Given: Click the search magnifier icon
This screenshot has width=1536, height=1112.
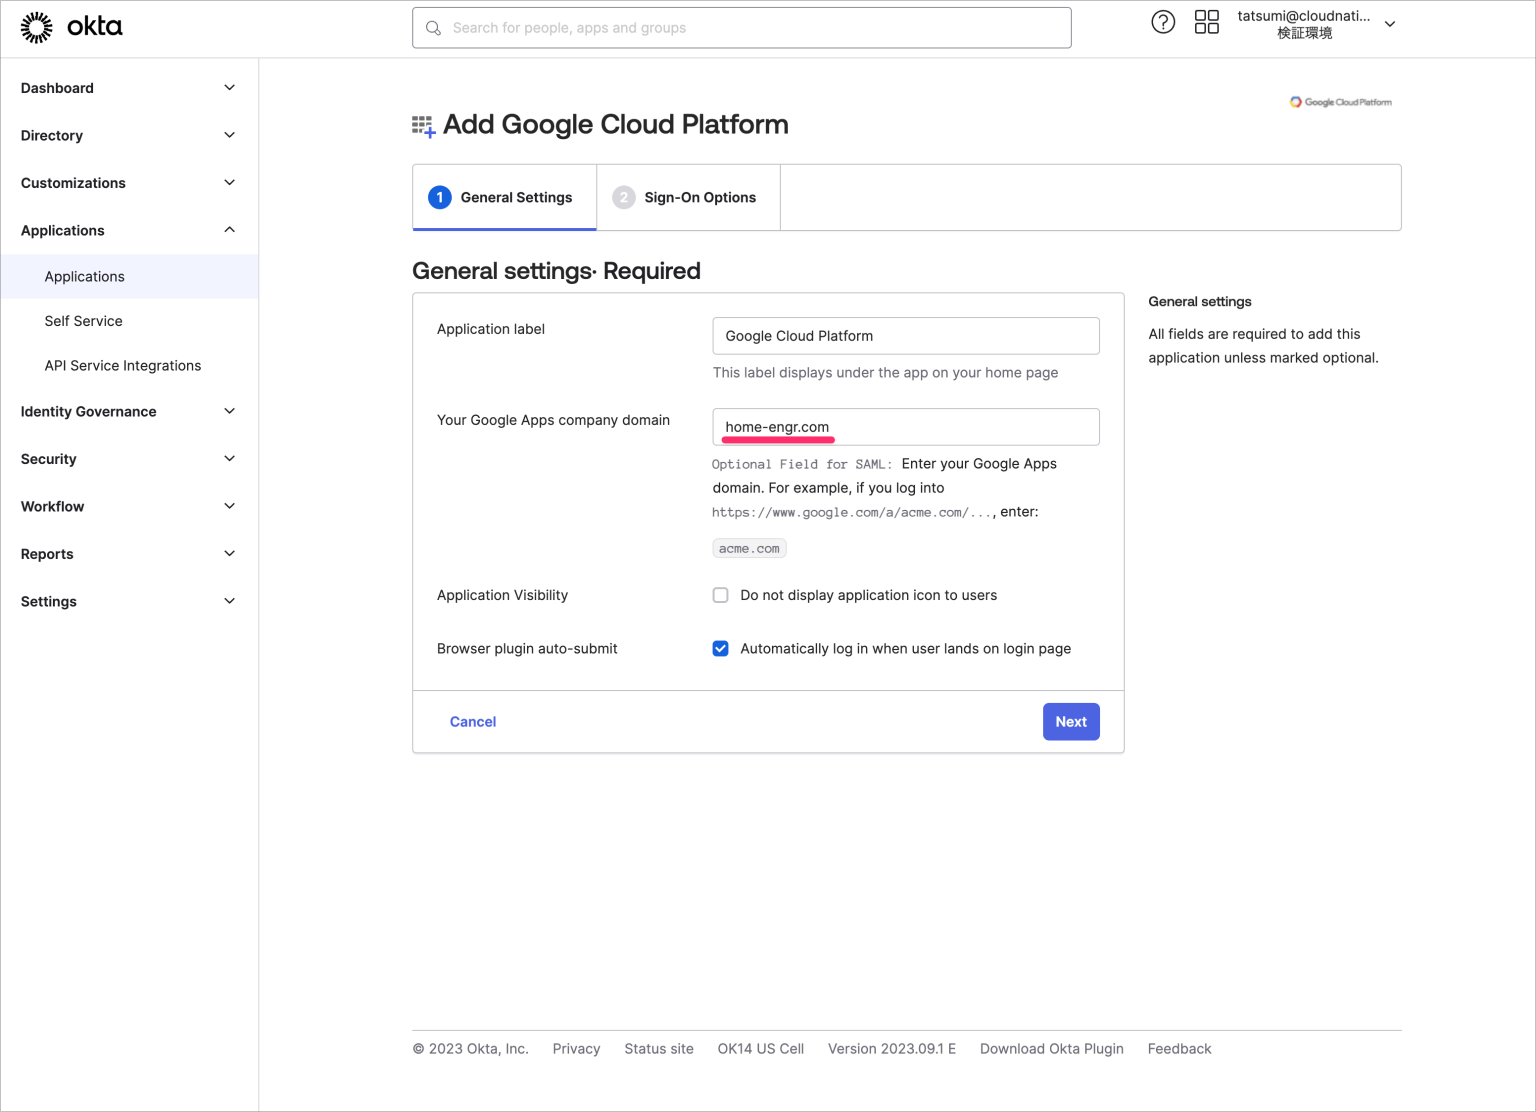Looking at the screenshot, I should 433,28.
